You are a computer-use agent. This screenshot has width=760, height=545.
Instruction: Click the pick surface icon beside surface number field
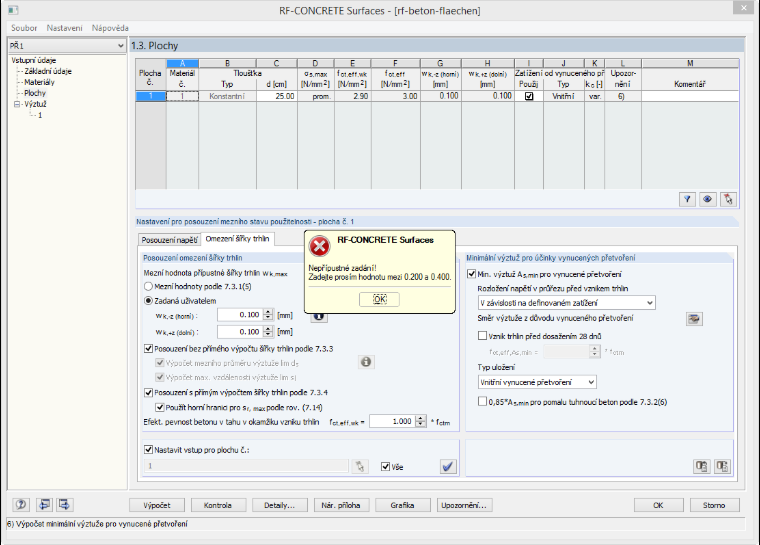(359, 466)
